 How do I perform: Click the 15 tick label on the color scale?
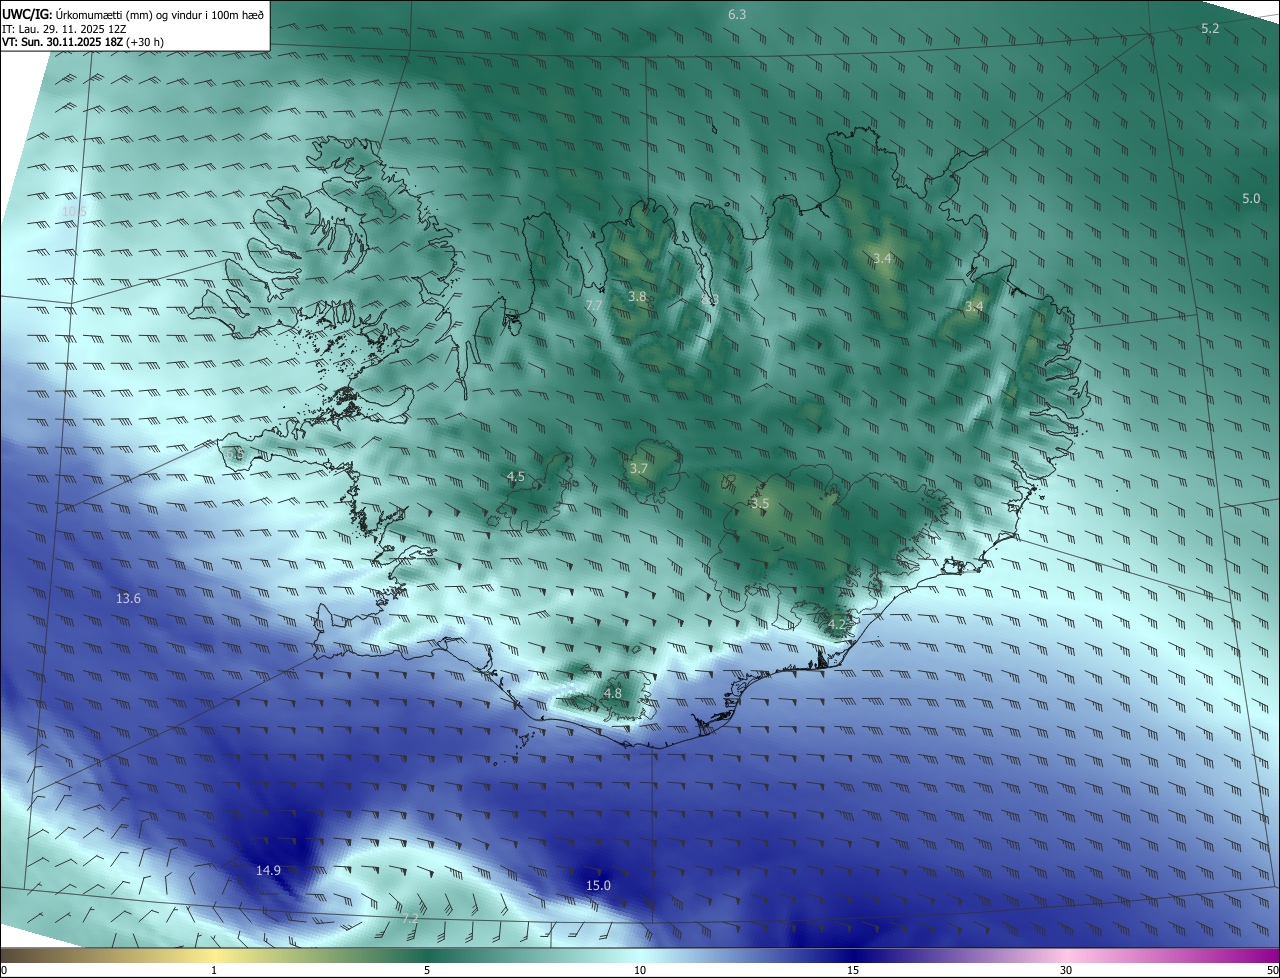click(x=853, y=970)
